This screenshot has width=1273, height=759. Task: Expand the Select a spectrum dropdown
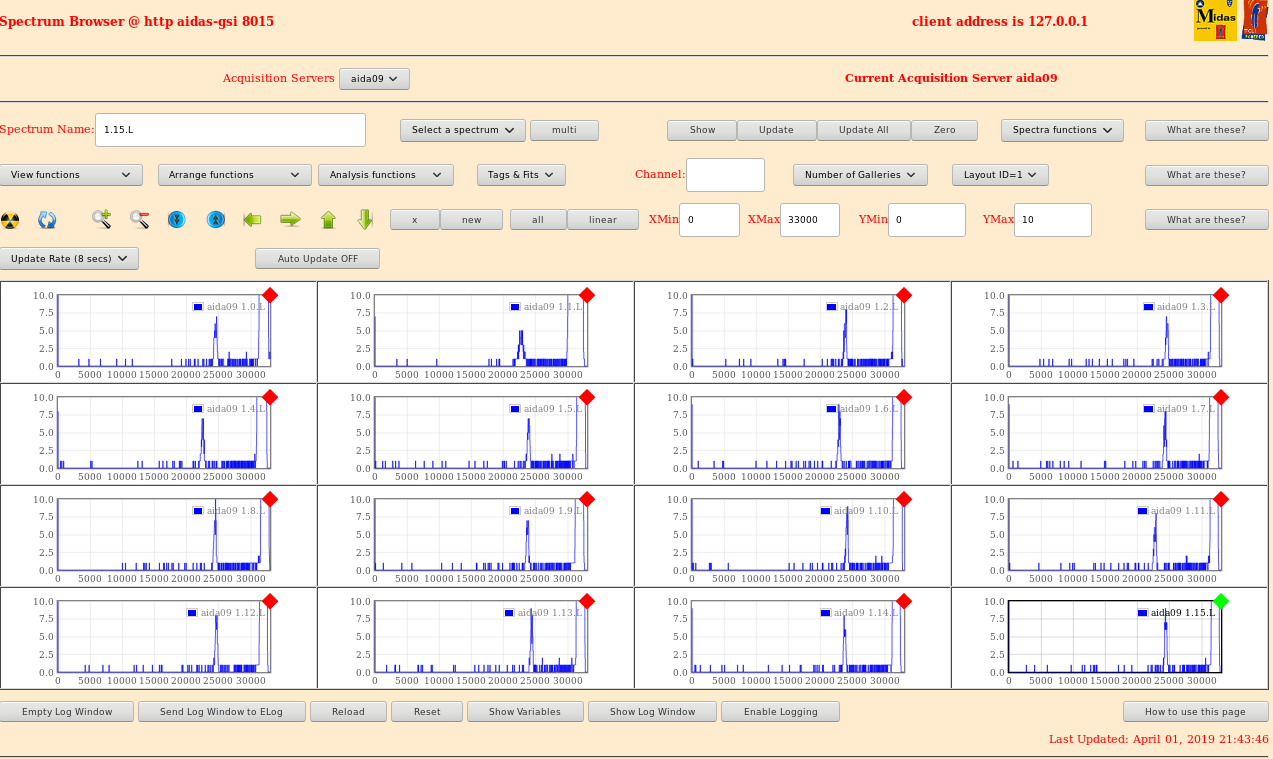pos(462,130)
